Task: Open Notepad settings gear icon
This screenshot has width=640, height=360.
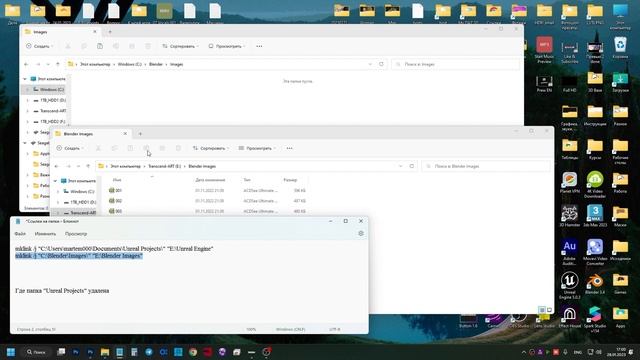Action: click(361, 233)
